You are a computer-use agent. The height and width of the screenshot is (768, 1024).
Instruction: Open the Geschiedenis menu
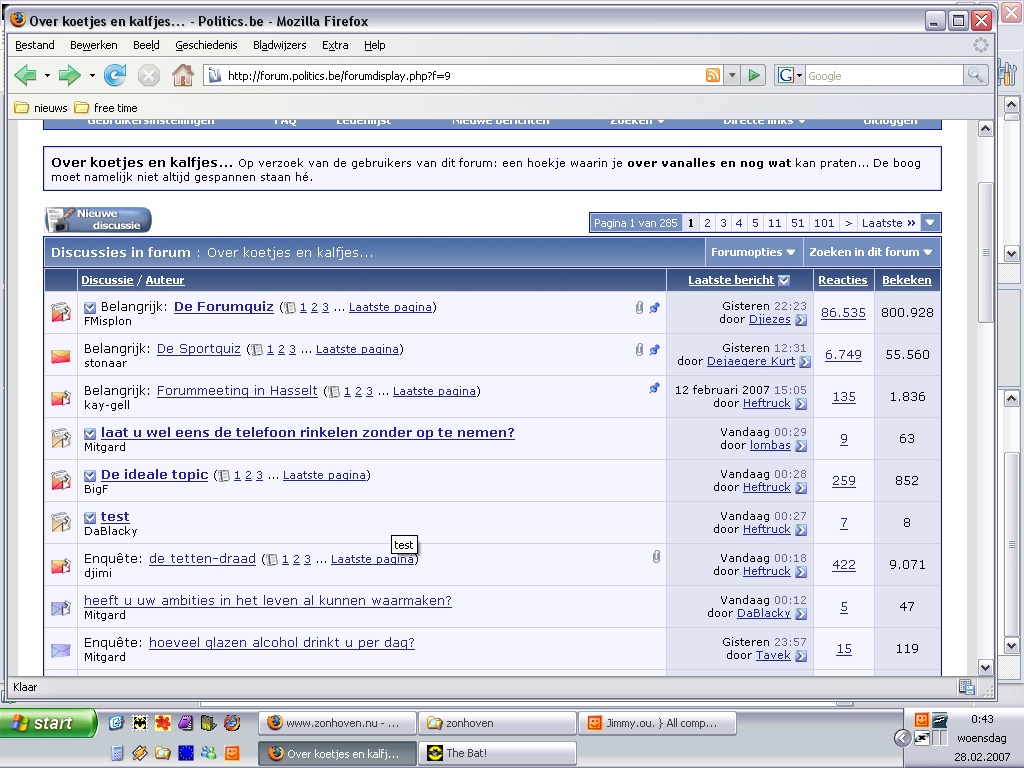pyautogui.click(x=206, y=45)
